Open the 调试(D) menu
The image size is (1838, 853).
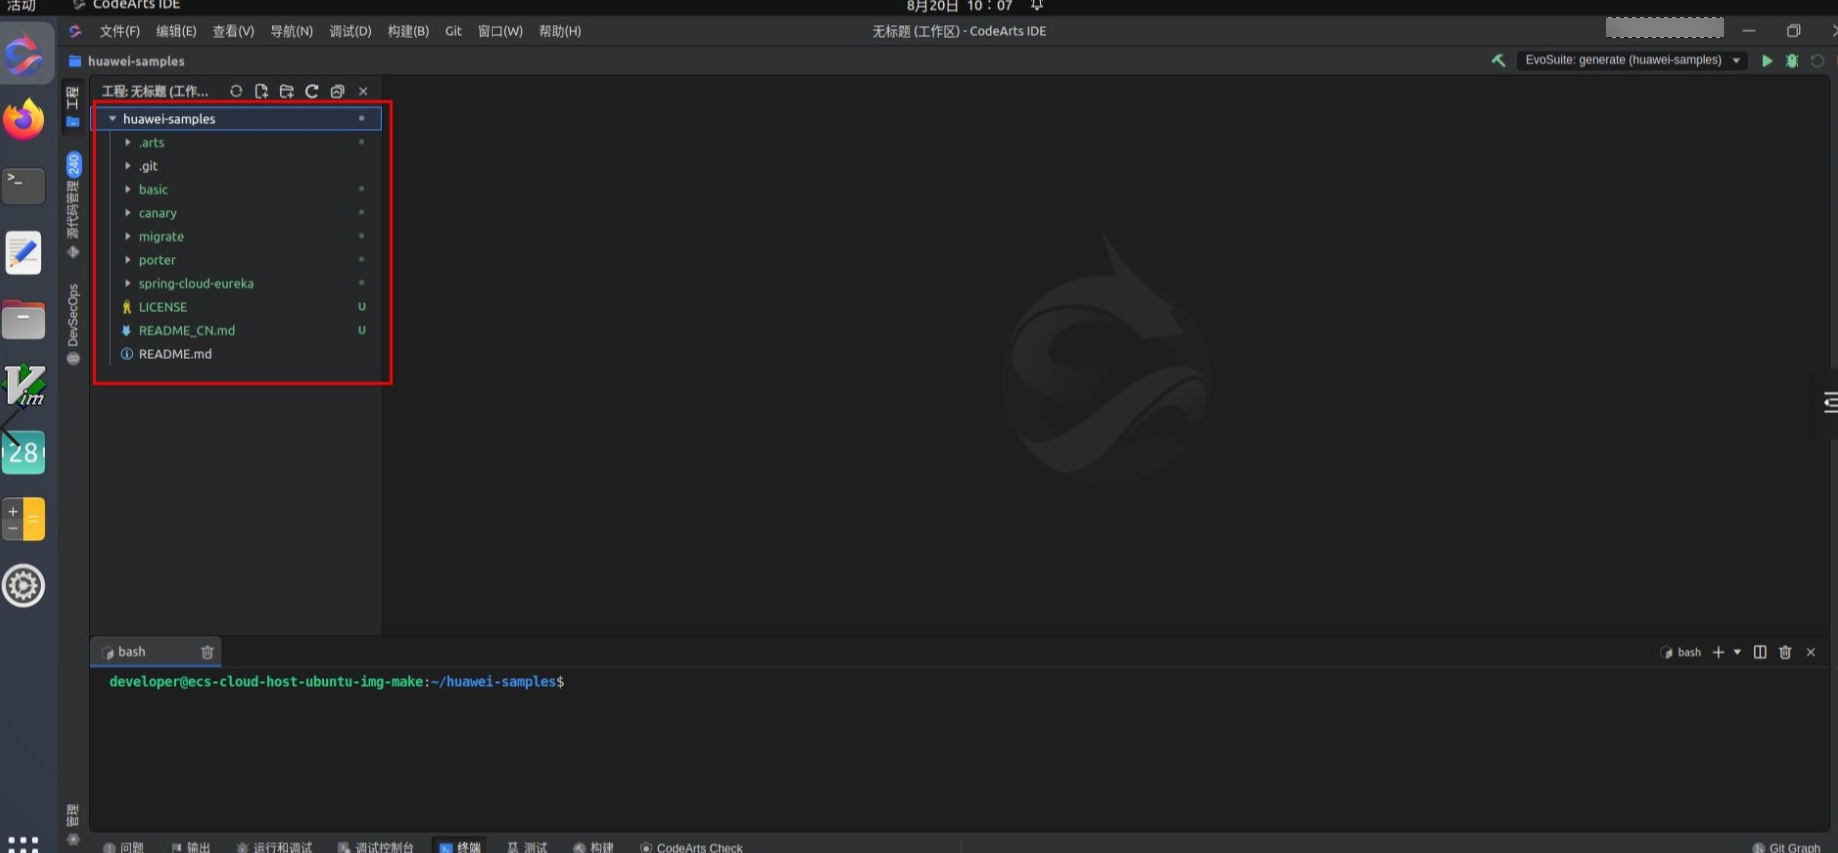tap(350, 31)
